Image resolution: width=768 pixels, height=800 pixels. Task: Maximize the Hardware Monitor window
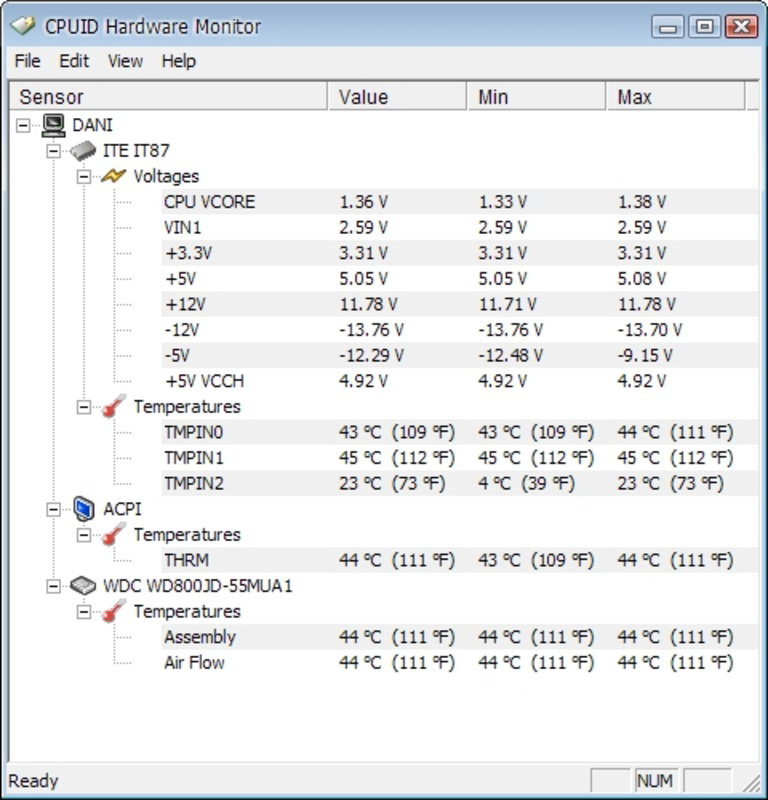coord(704,27)
